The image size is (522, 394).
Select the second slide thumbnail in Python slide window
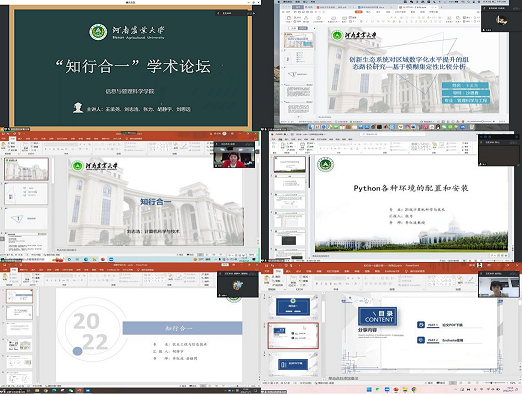(x=290, y=182)
